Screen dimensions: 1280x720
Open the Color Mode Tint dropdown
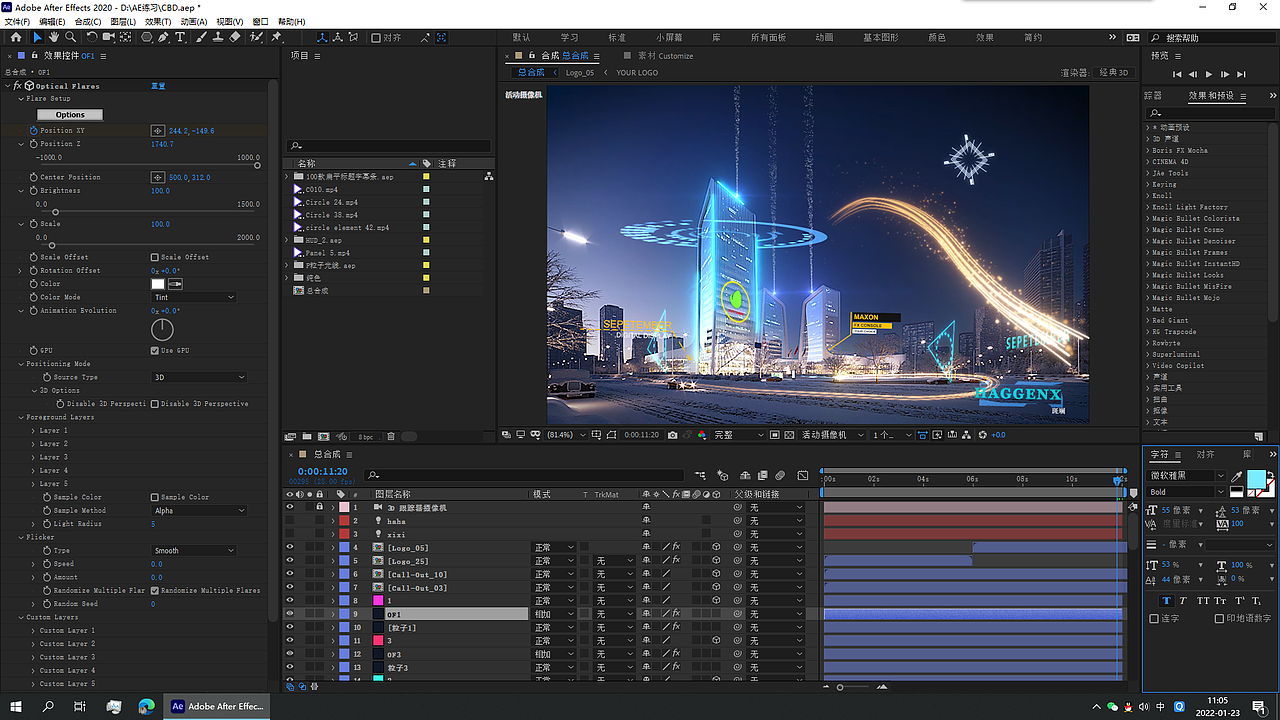pyautogui.click(x=194, y=297)
